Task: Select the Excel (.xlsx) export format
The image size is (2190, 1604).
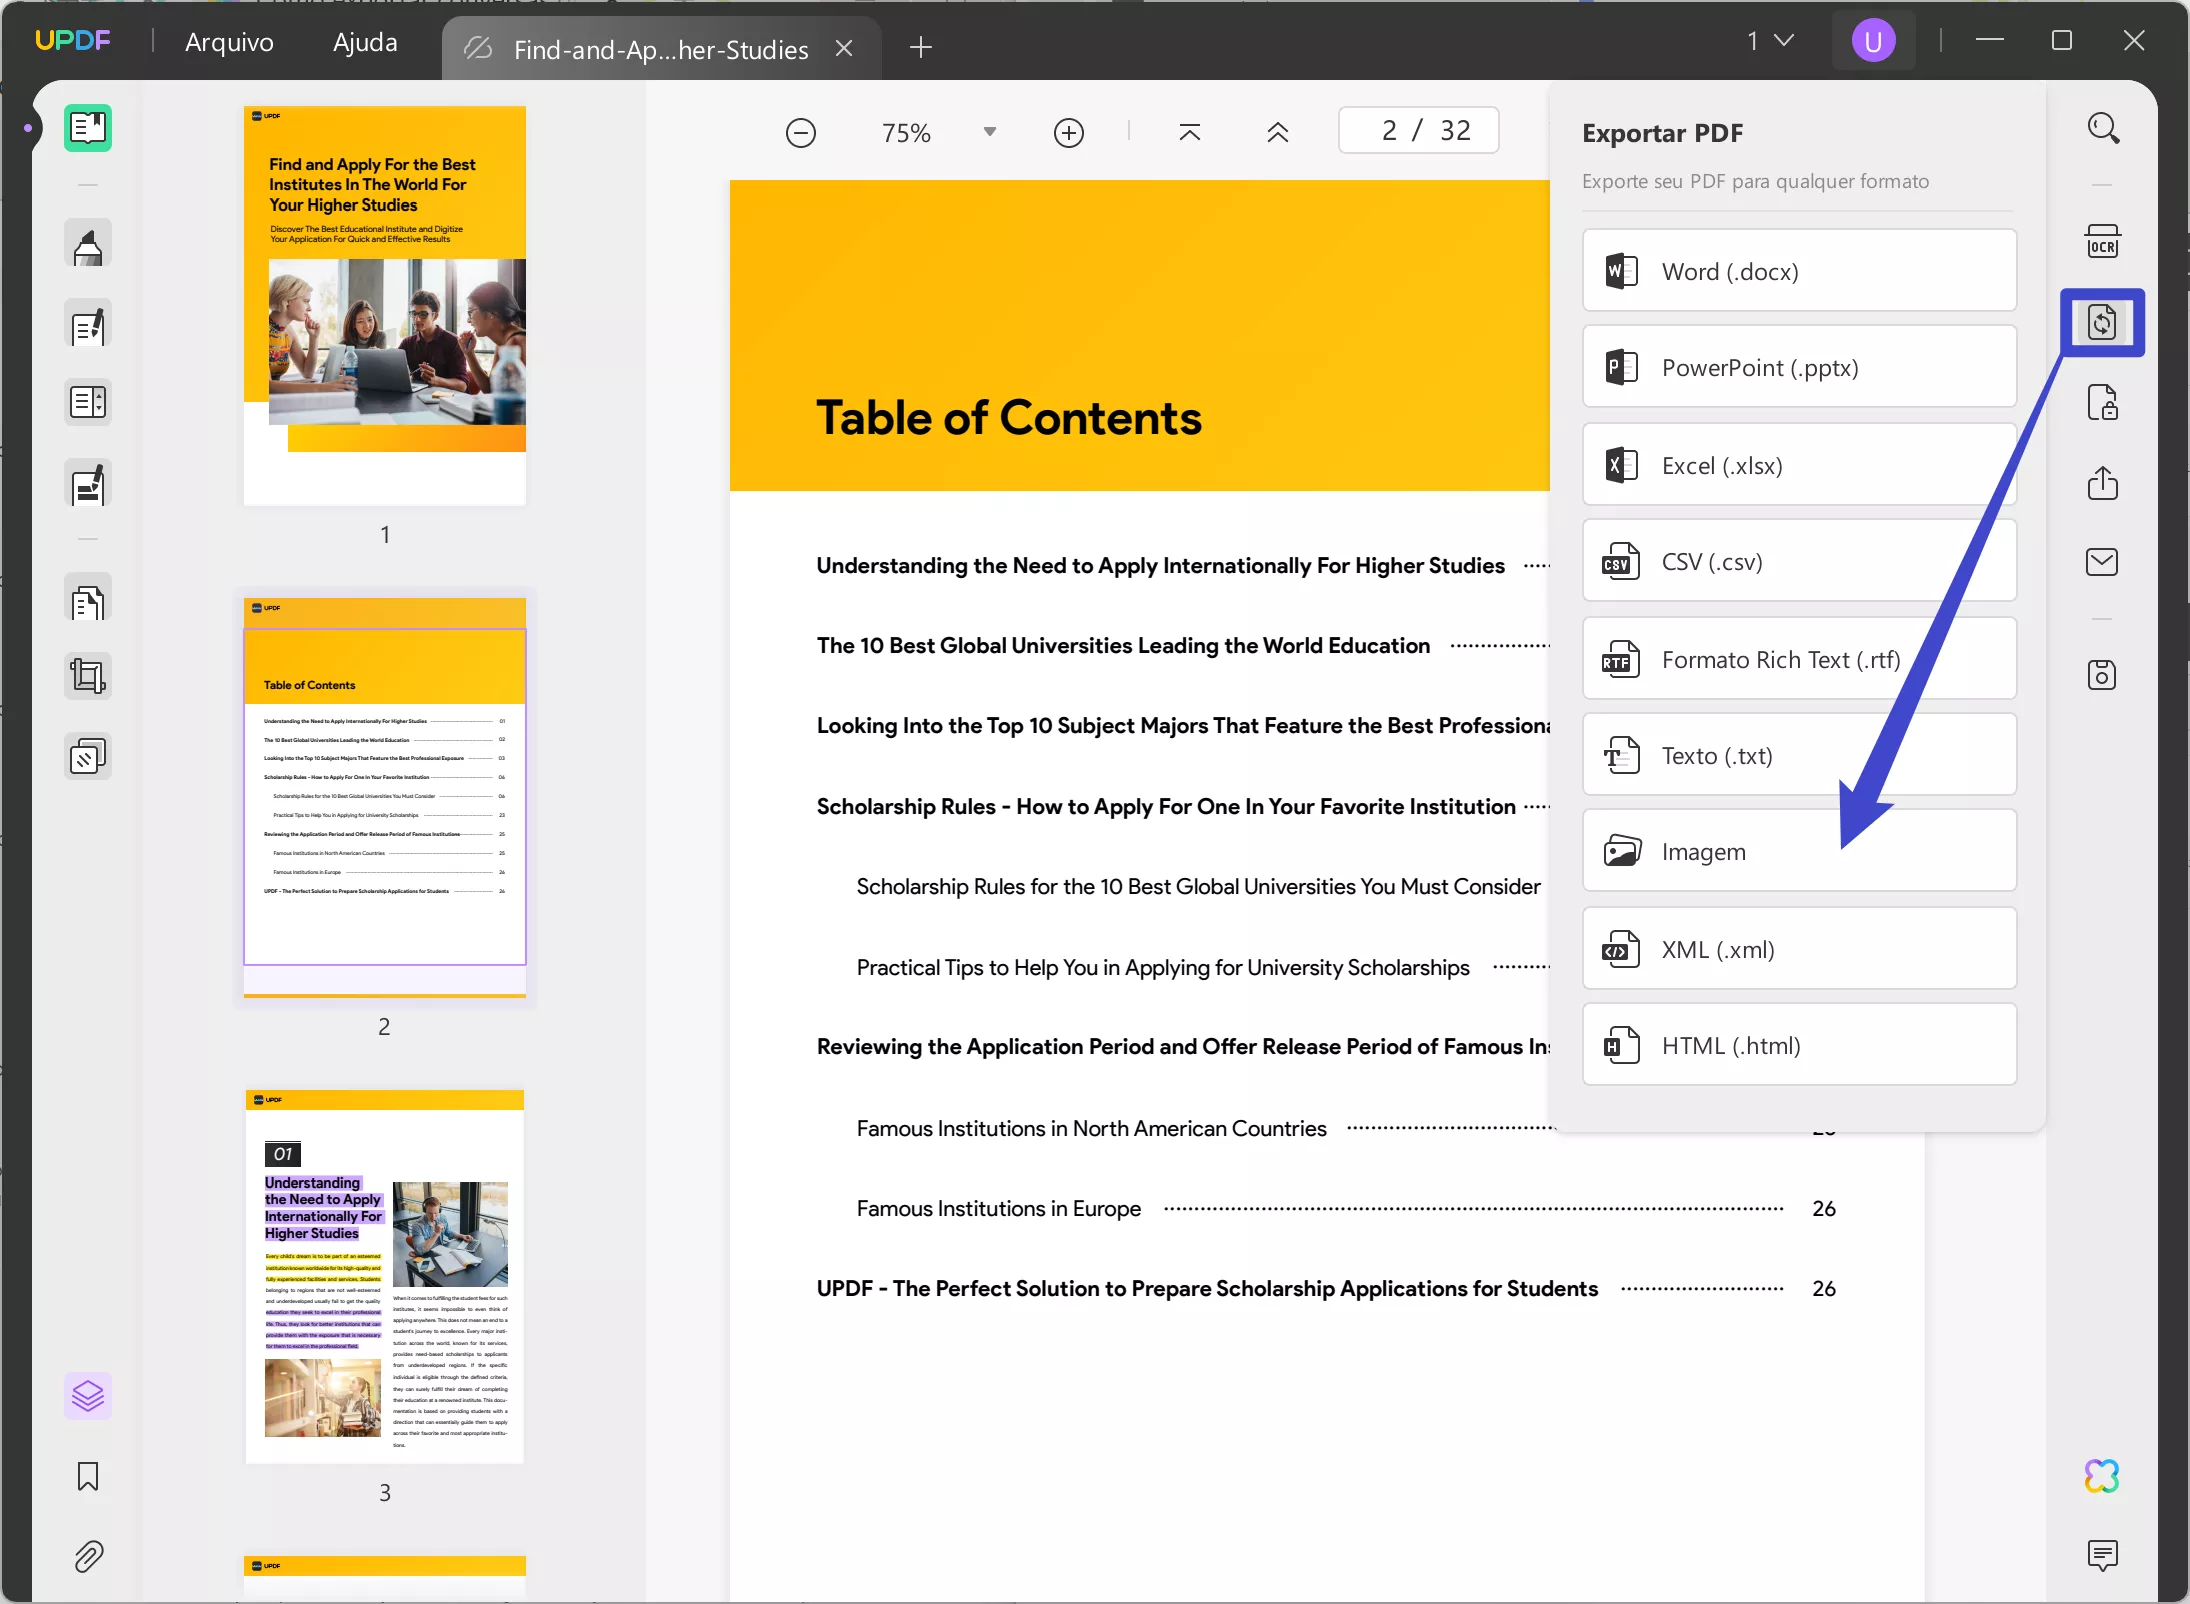Action: pos(1799,464)
